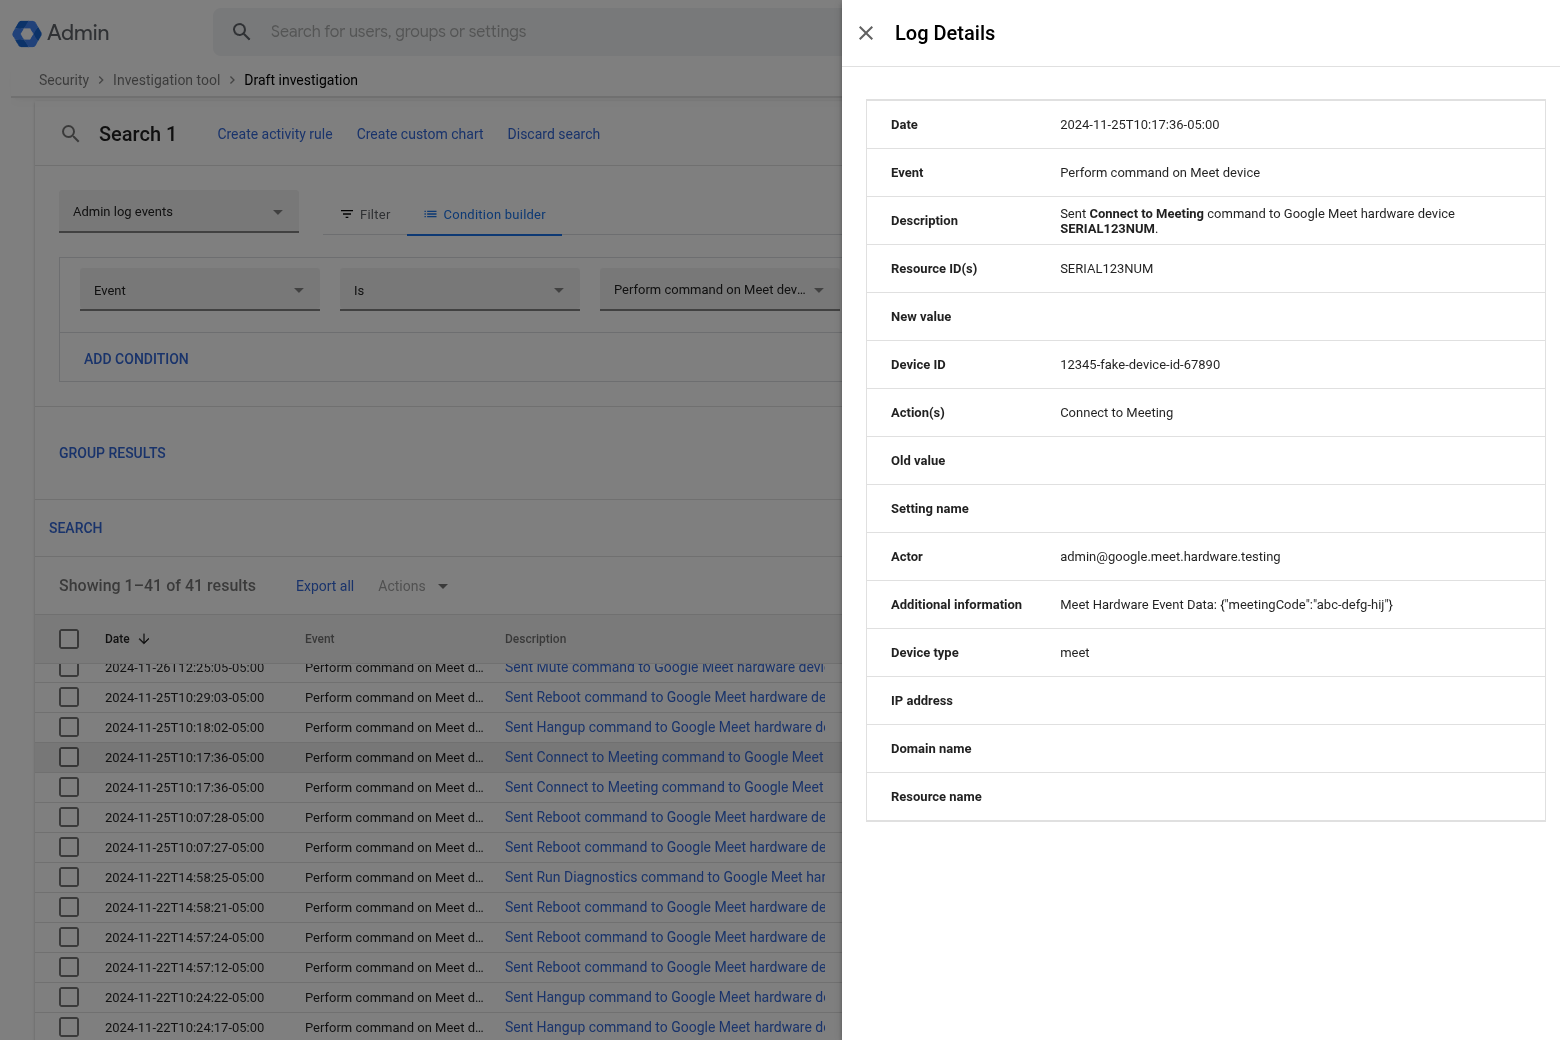Click Export all
1560x1048 pixels.
click(325, 586)
